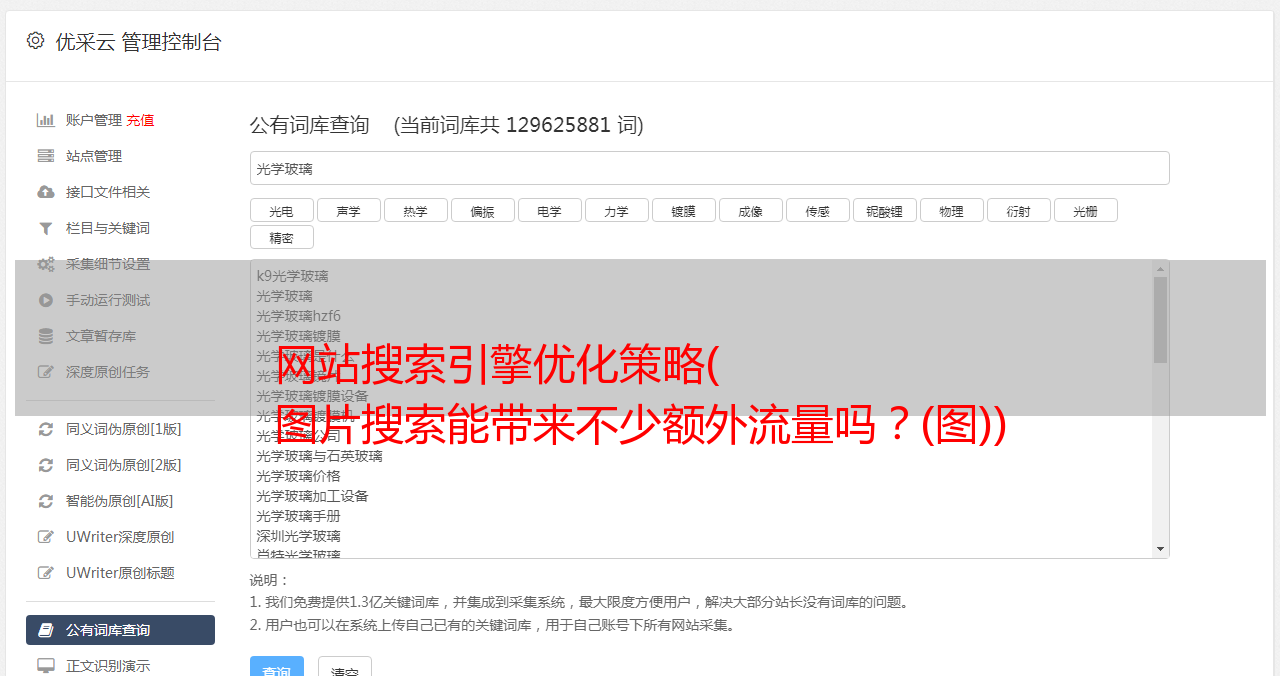Select the 偏振 tag button
This screenshot has height=676, width=1280.
point(482,210)
